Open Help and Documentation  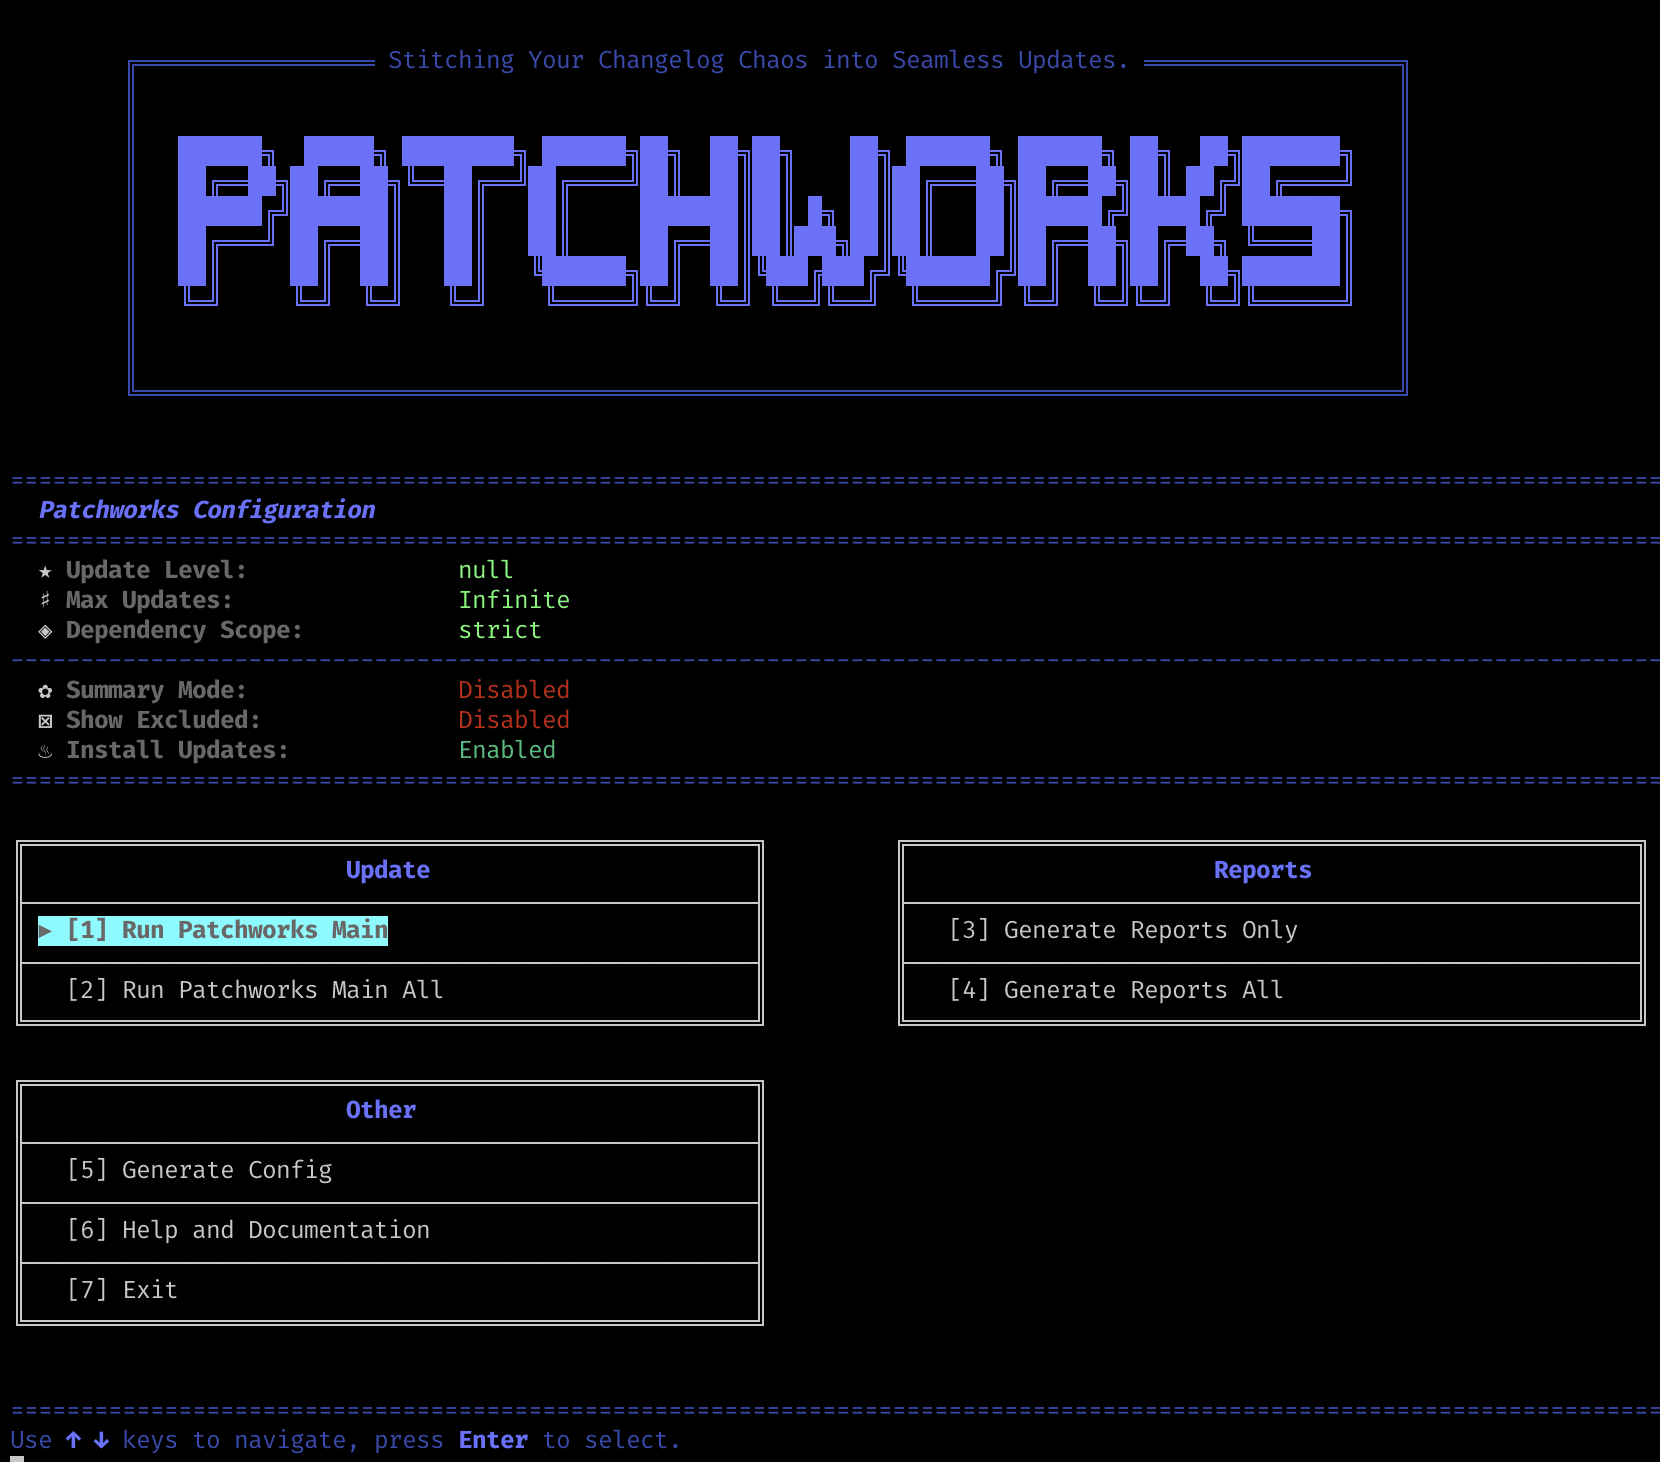point(275,1230)
